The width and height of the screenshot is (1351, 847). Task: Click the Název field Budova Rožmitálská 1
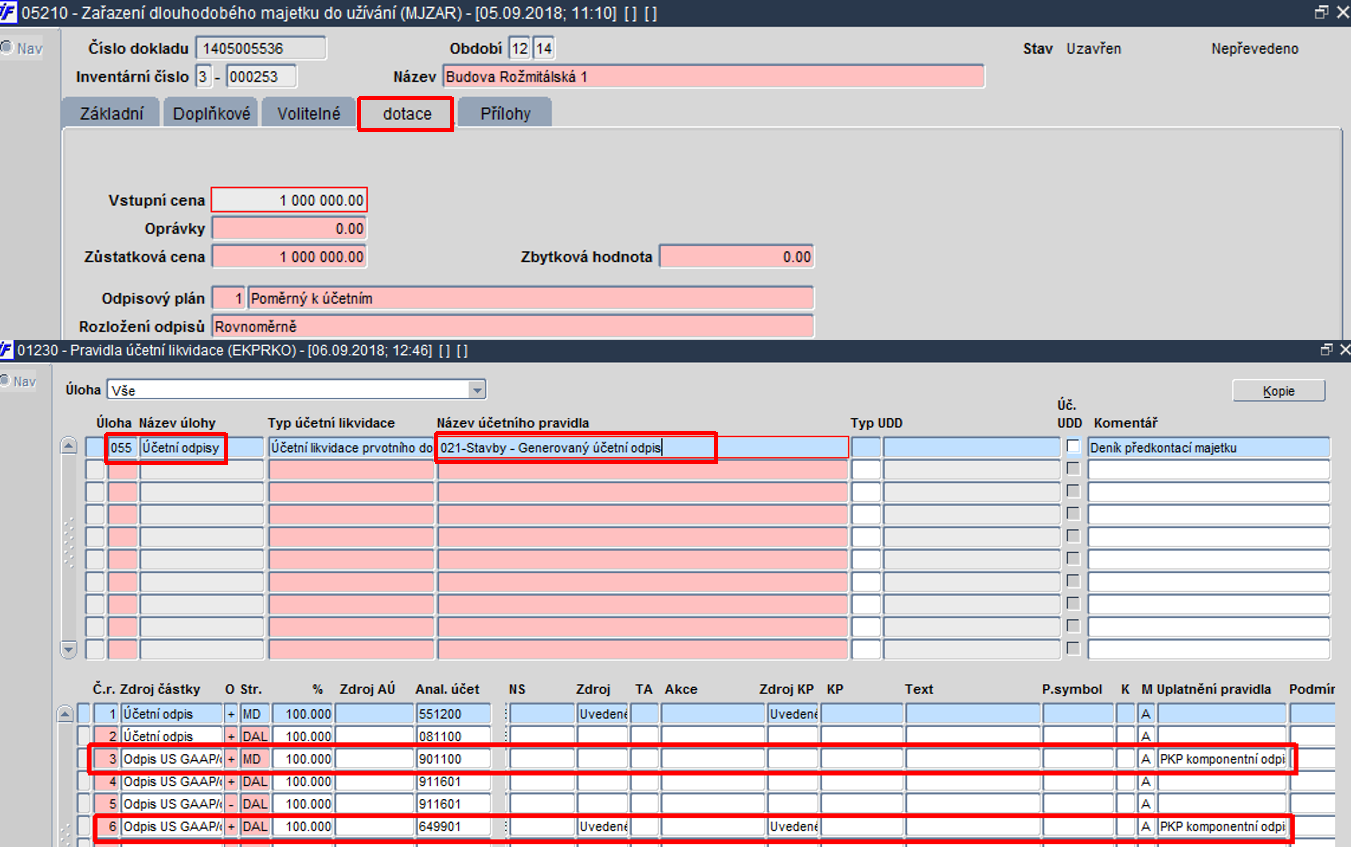coord(713,76)
